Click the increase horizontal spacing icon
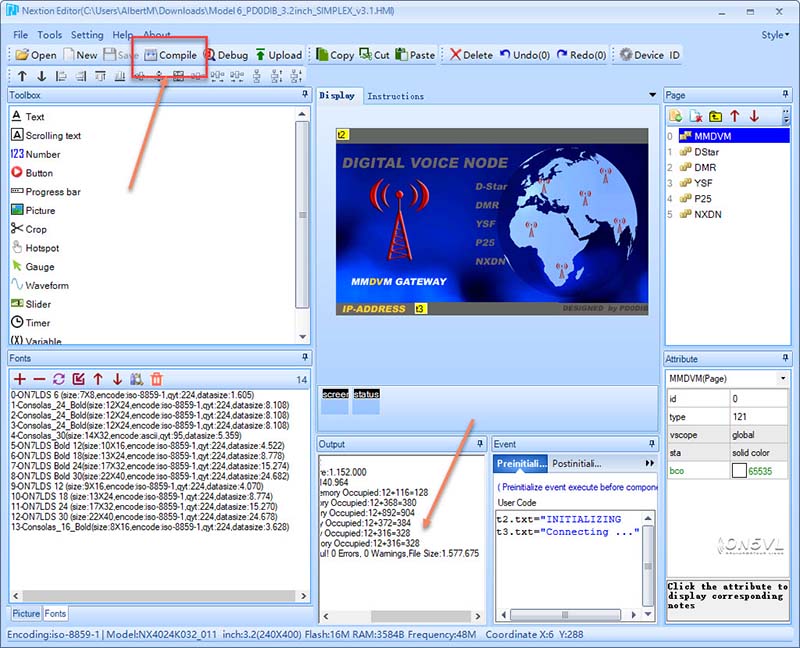The width and height of the screenshot is (800, 648). [x=217, y=77]
